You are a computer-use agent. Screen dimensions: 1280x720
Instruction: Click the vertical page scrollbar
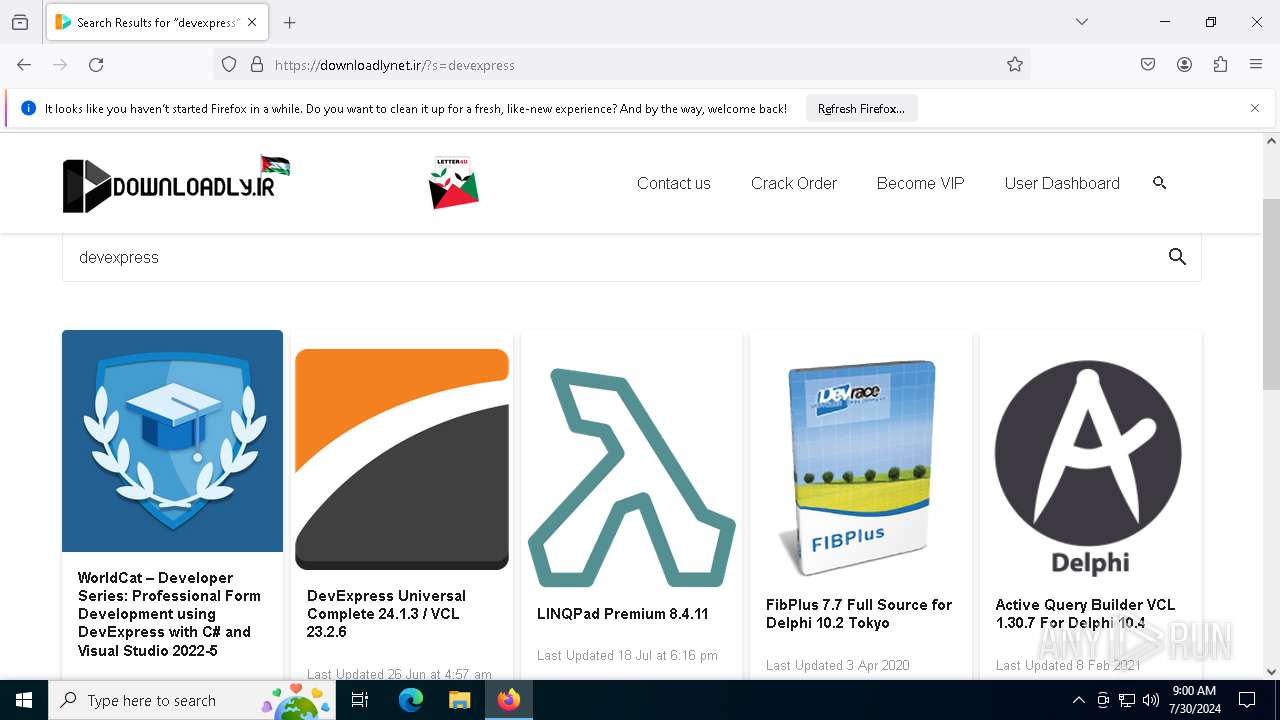(x=1271, y=295)
